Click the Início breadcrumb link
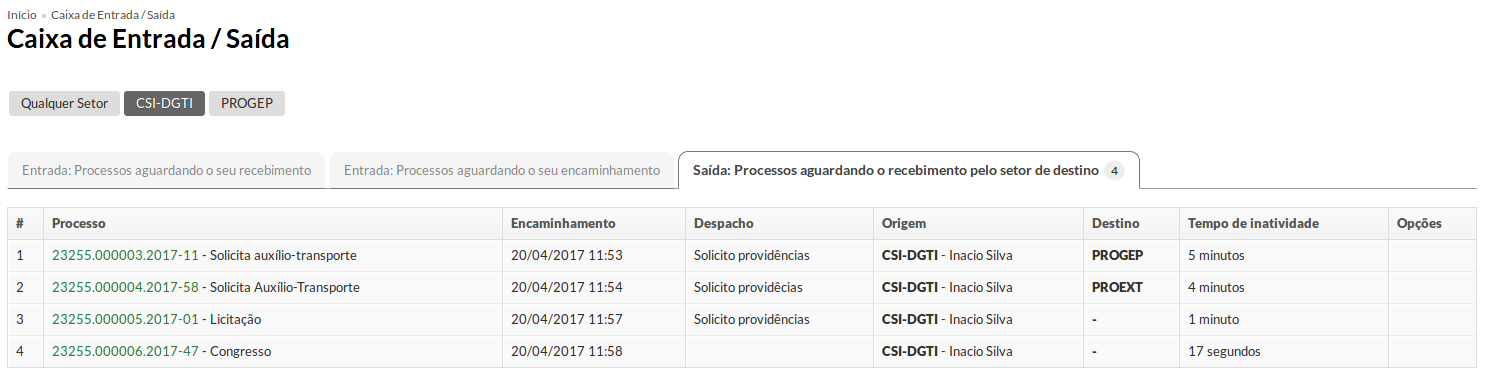This screenshot has height=376, width=1493. [22, 15]
